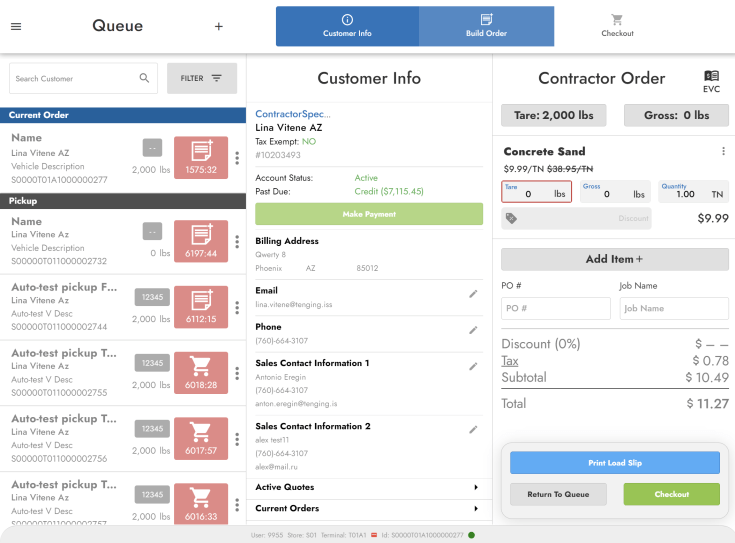Go to the Checkout tab
Image resolution: width=735 pixels, height=543 pixels.
click(x=617, y=26)
